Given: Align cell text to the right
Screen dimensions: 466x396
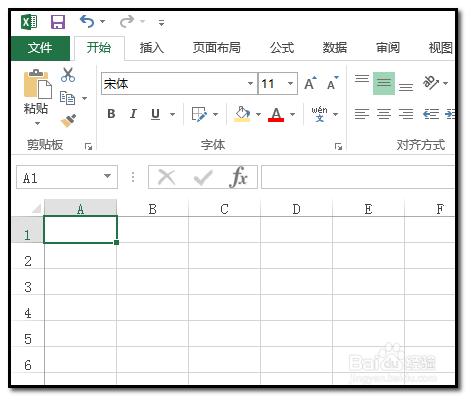Looking at the screenshot, I should 406,114.
